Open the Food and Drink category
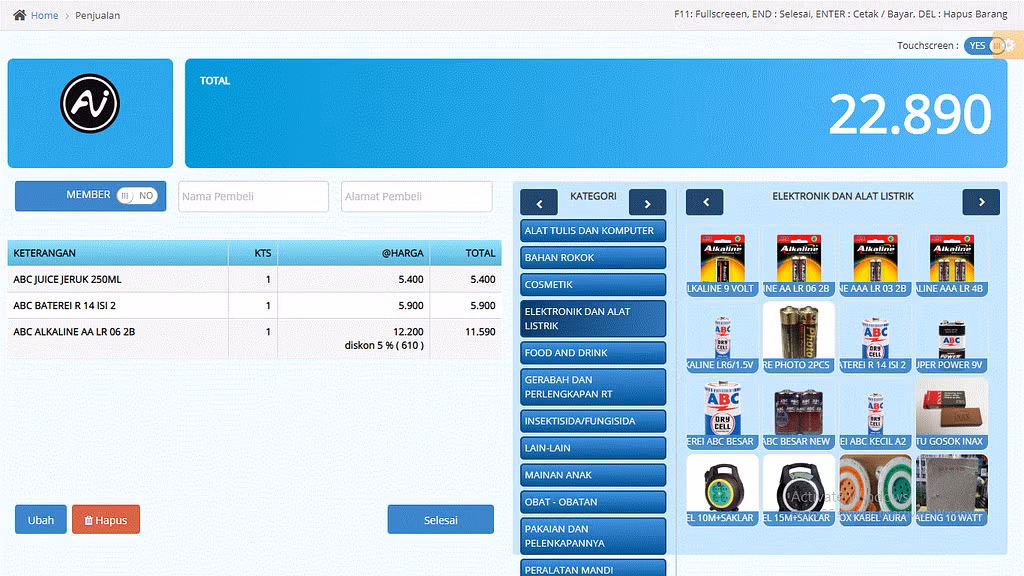Screen dimensions: 1024x576 (x=593, y=353)
